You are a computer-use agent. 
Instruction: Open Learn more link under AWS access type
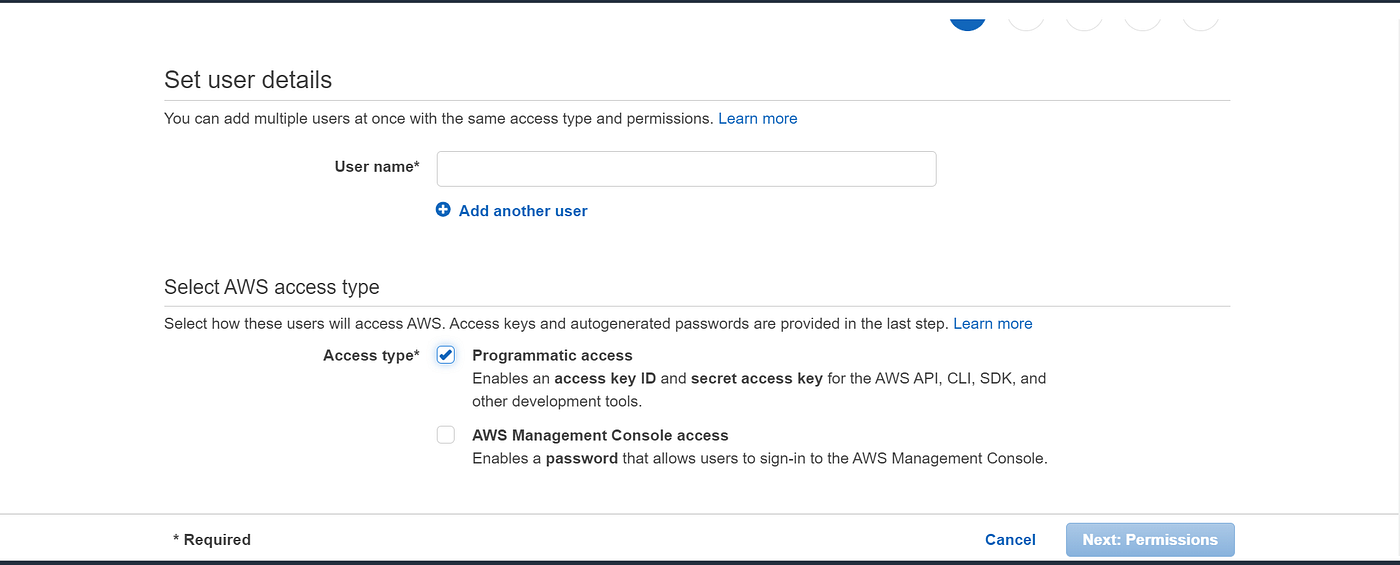(992, 323)
